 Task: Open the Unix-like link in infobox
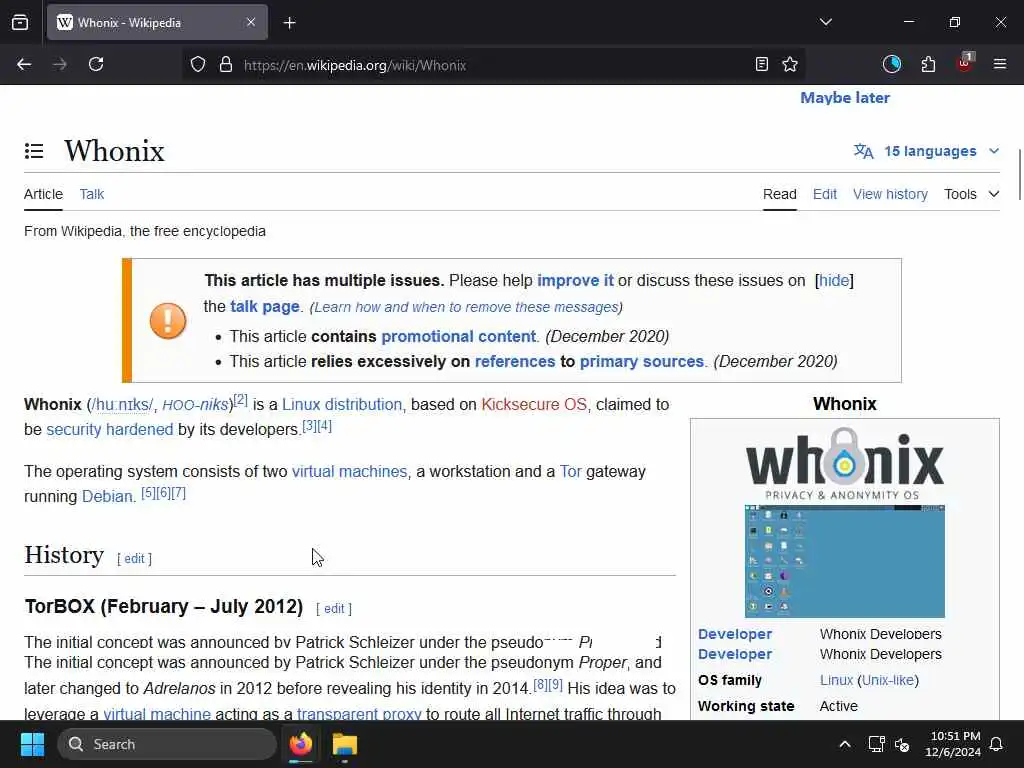click(x=888, y=680)
